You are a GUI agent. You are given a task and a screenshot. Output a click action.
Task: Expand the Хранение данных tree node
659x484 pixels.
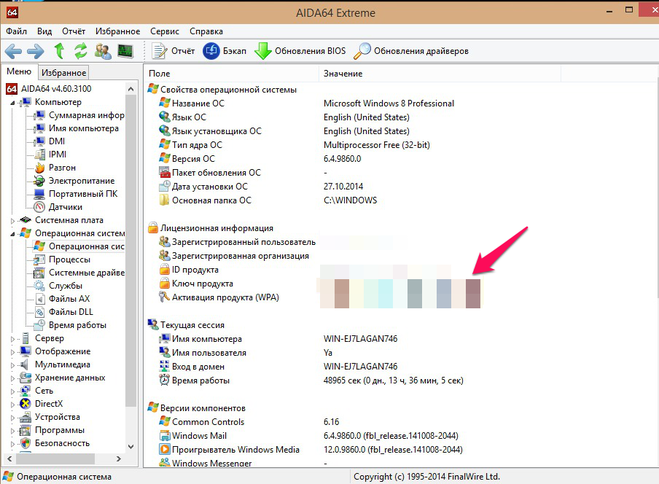(x=13, y=378)
